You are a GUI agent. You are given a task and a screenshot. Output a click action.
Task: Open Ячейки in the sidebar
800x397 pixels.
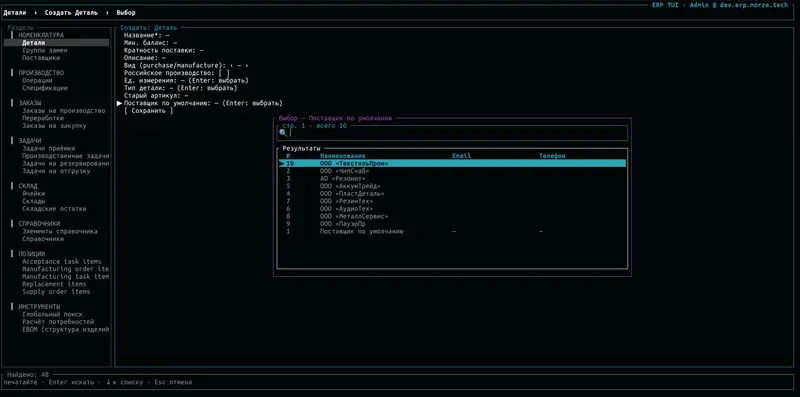point(33,193)
